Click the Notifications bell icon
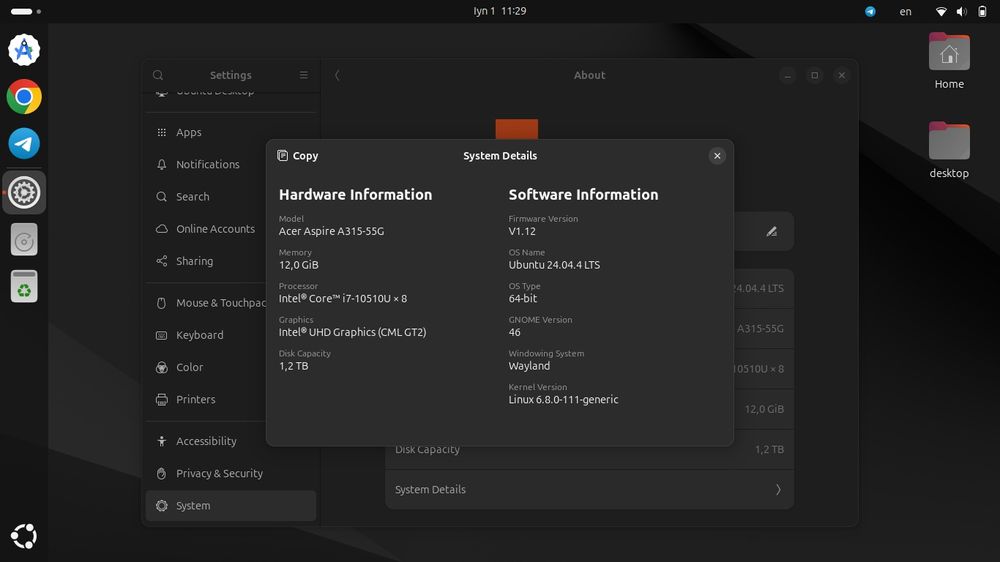The width and height of the screenshot is (1000, 562). click(x=161, y=164)
